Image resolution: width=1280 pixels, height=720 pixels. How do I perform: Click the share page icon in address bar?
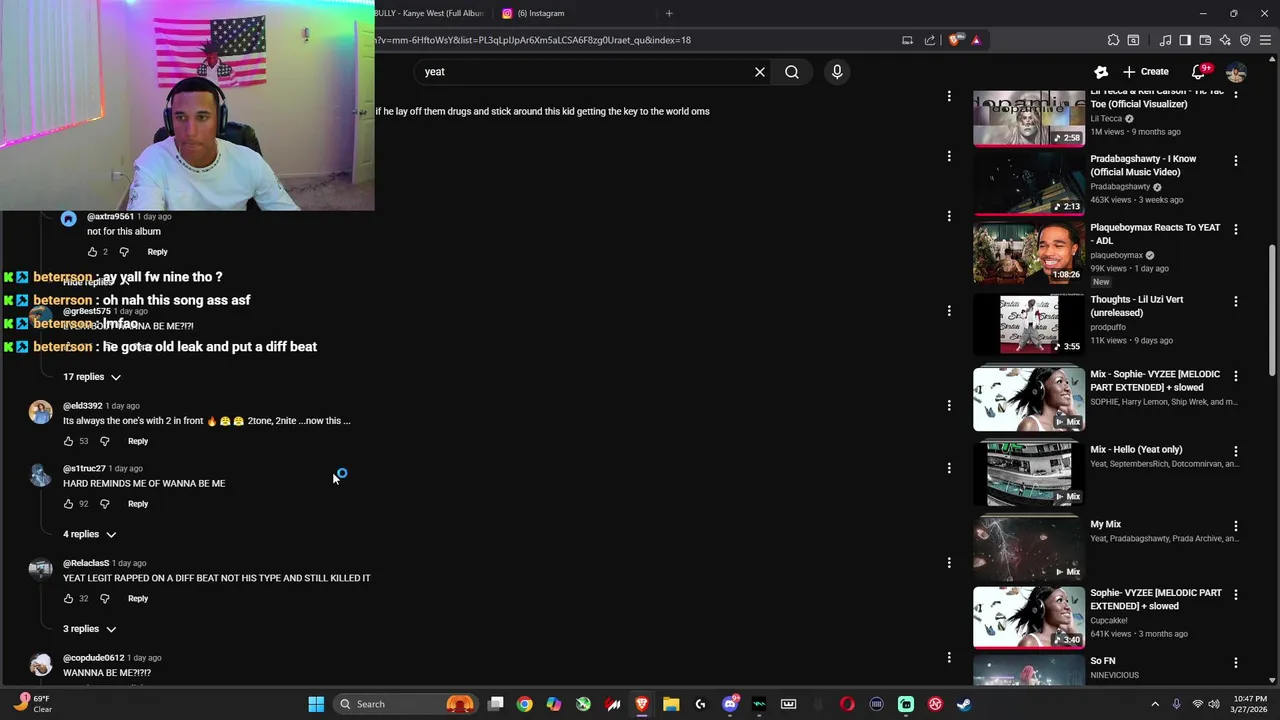coord(930,40)
